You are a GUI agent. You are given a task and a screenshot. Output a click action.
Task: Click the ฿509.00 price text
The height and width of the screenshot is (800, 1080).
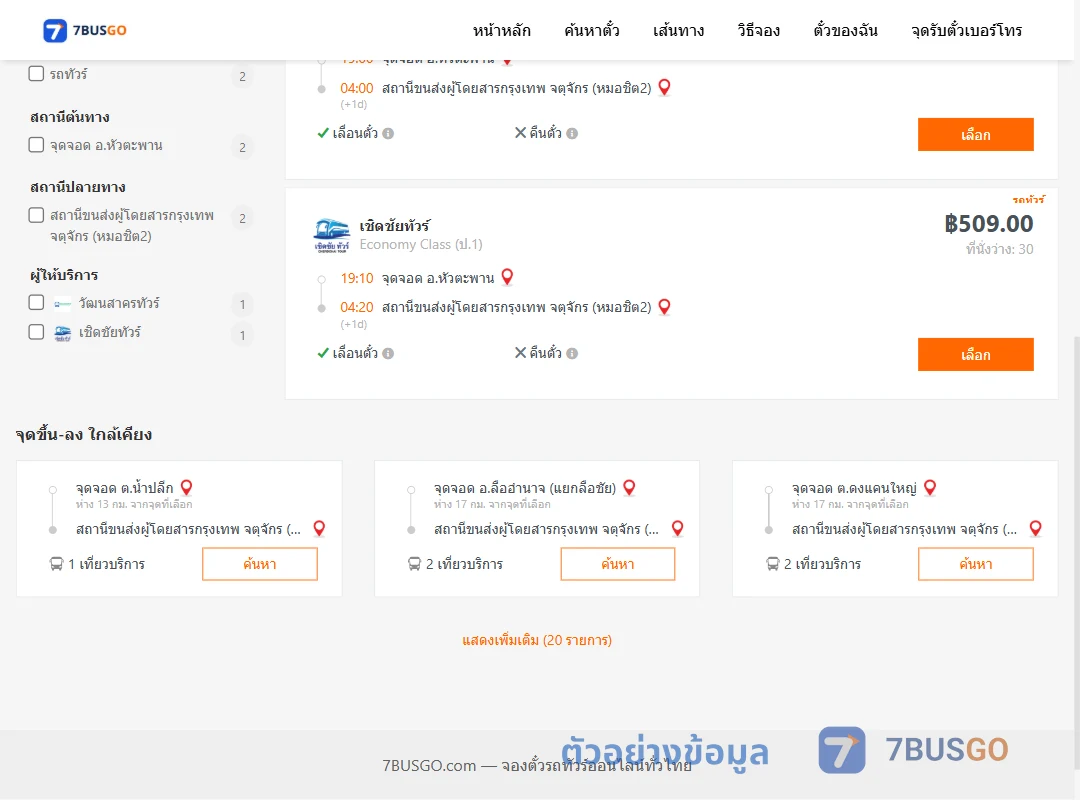point(988,224)
